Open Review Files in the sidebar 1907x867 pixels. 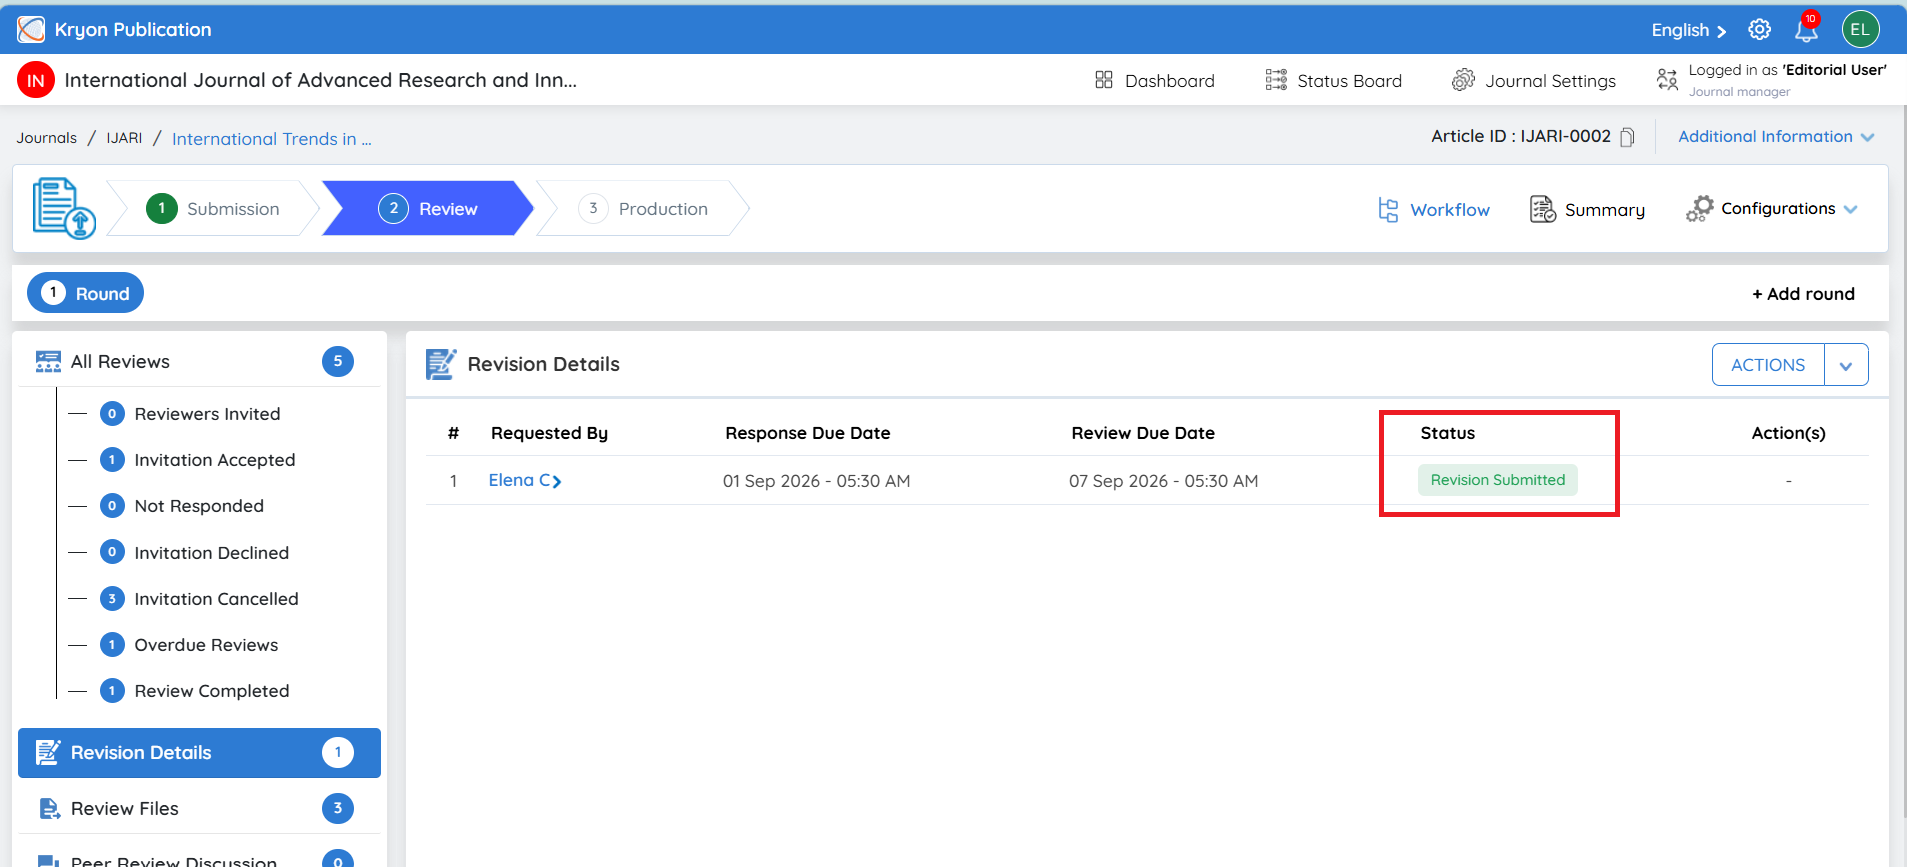(199, 809)
